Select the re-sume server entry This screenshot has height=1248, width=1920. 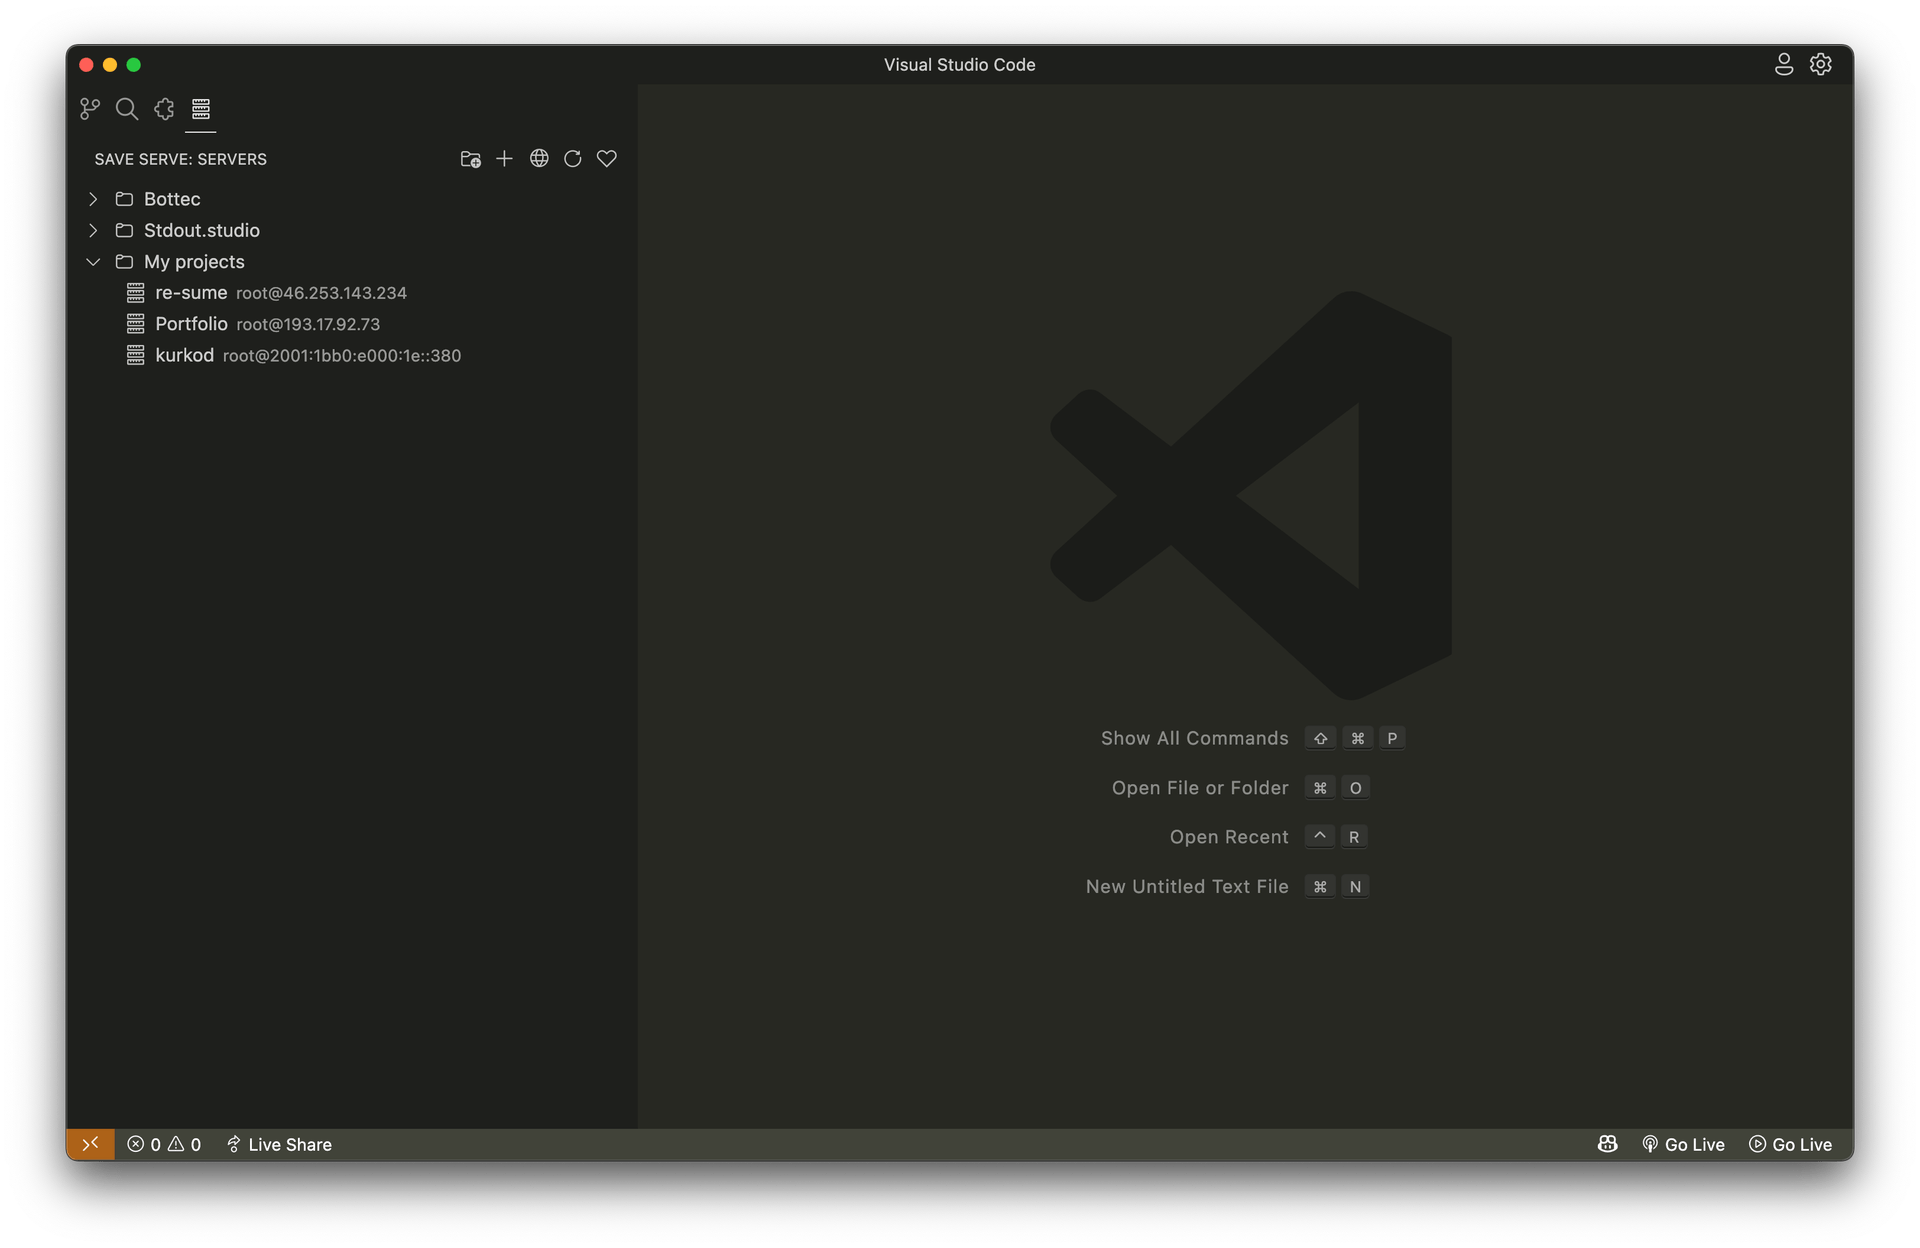tap(191, 293)
